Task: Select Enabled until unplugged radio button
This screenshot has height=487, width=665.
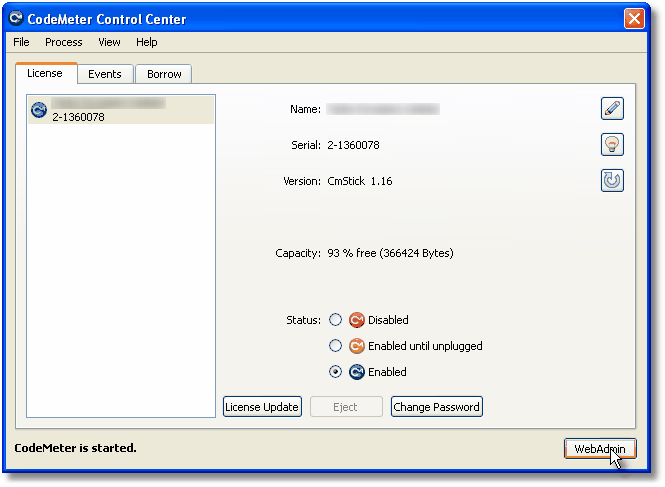Action: point(335,346)
